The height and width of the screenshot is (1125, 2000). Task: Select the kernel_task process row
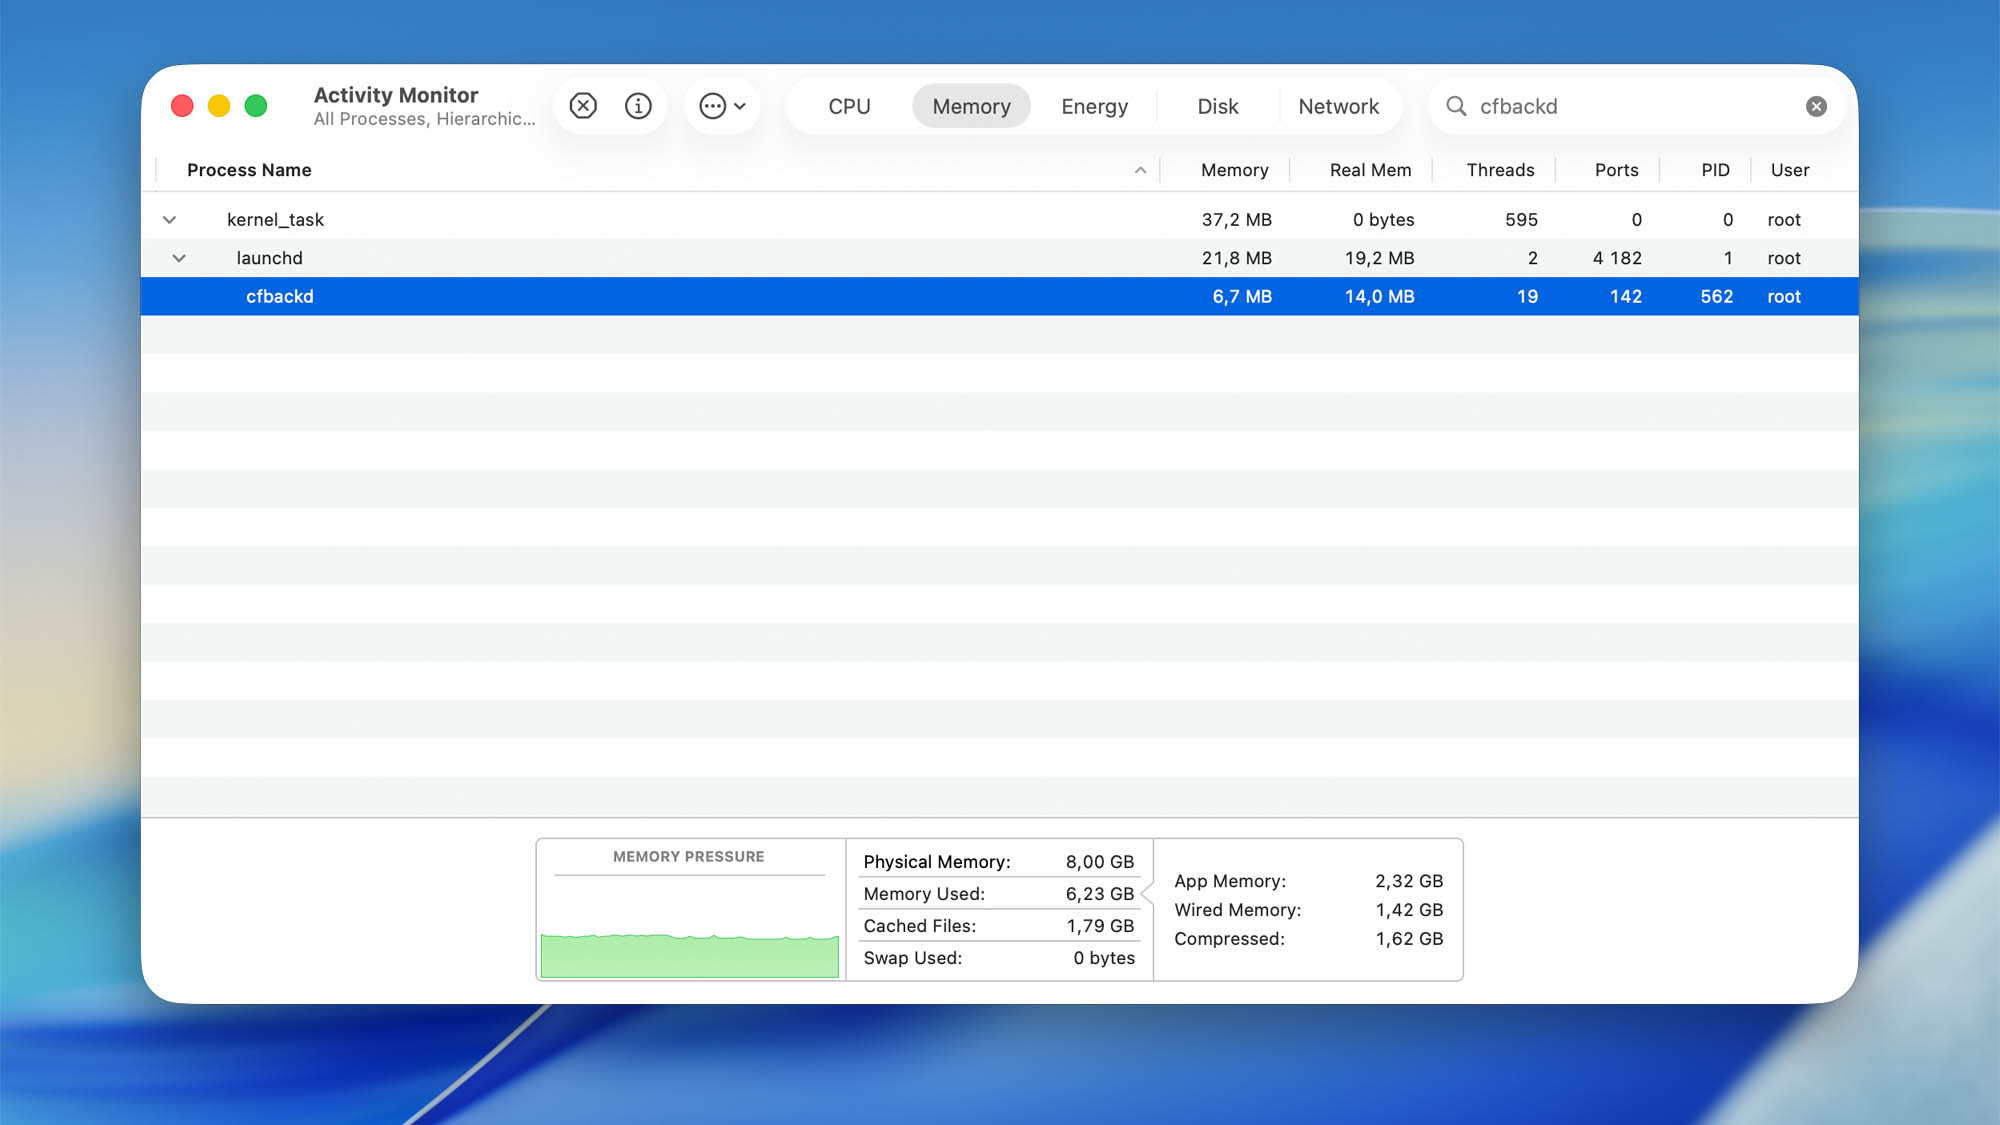1000,219
